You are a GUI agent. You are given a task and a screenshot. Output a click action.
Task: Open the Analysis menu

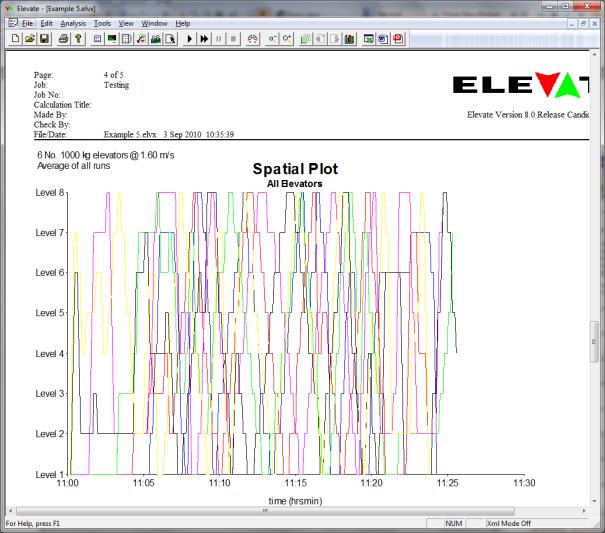[x=73, y=22]
